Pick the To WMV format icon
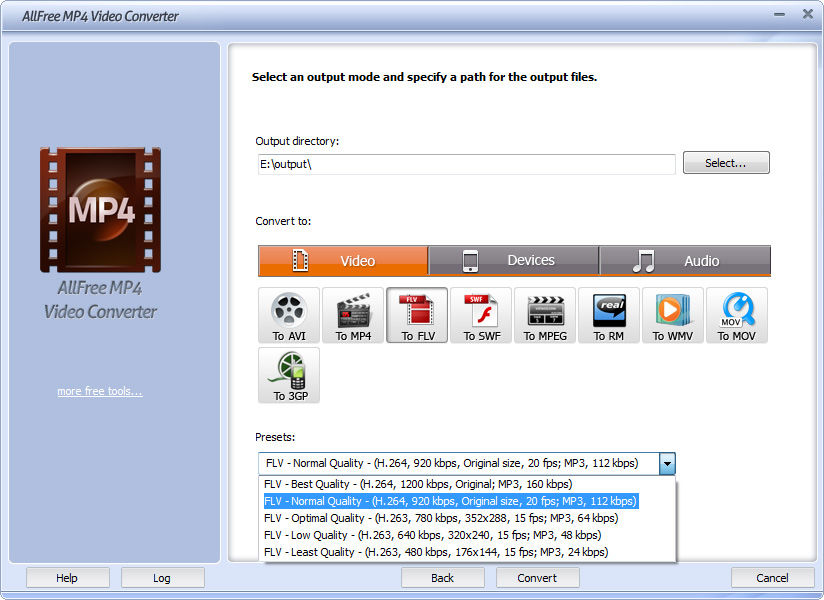 click(673, 315)
